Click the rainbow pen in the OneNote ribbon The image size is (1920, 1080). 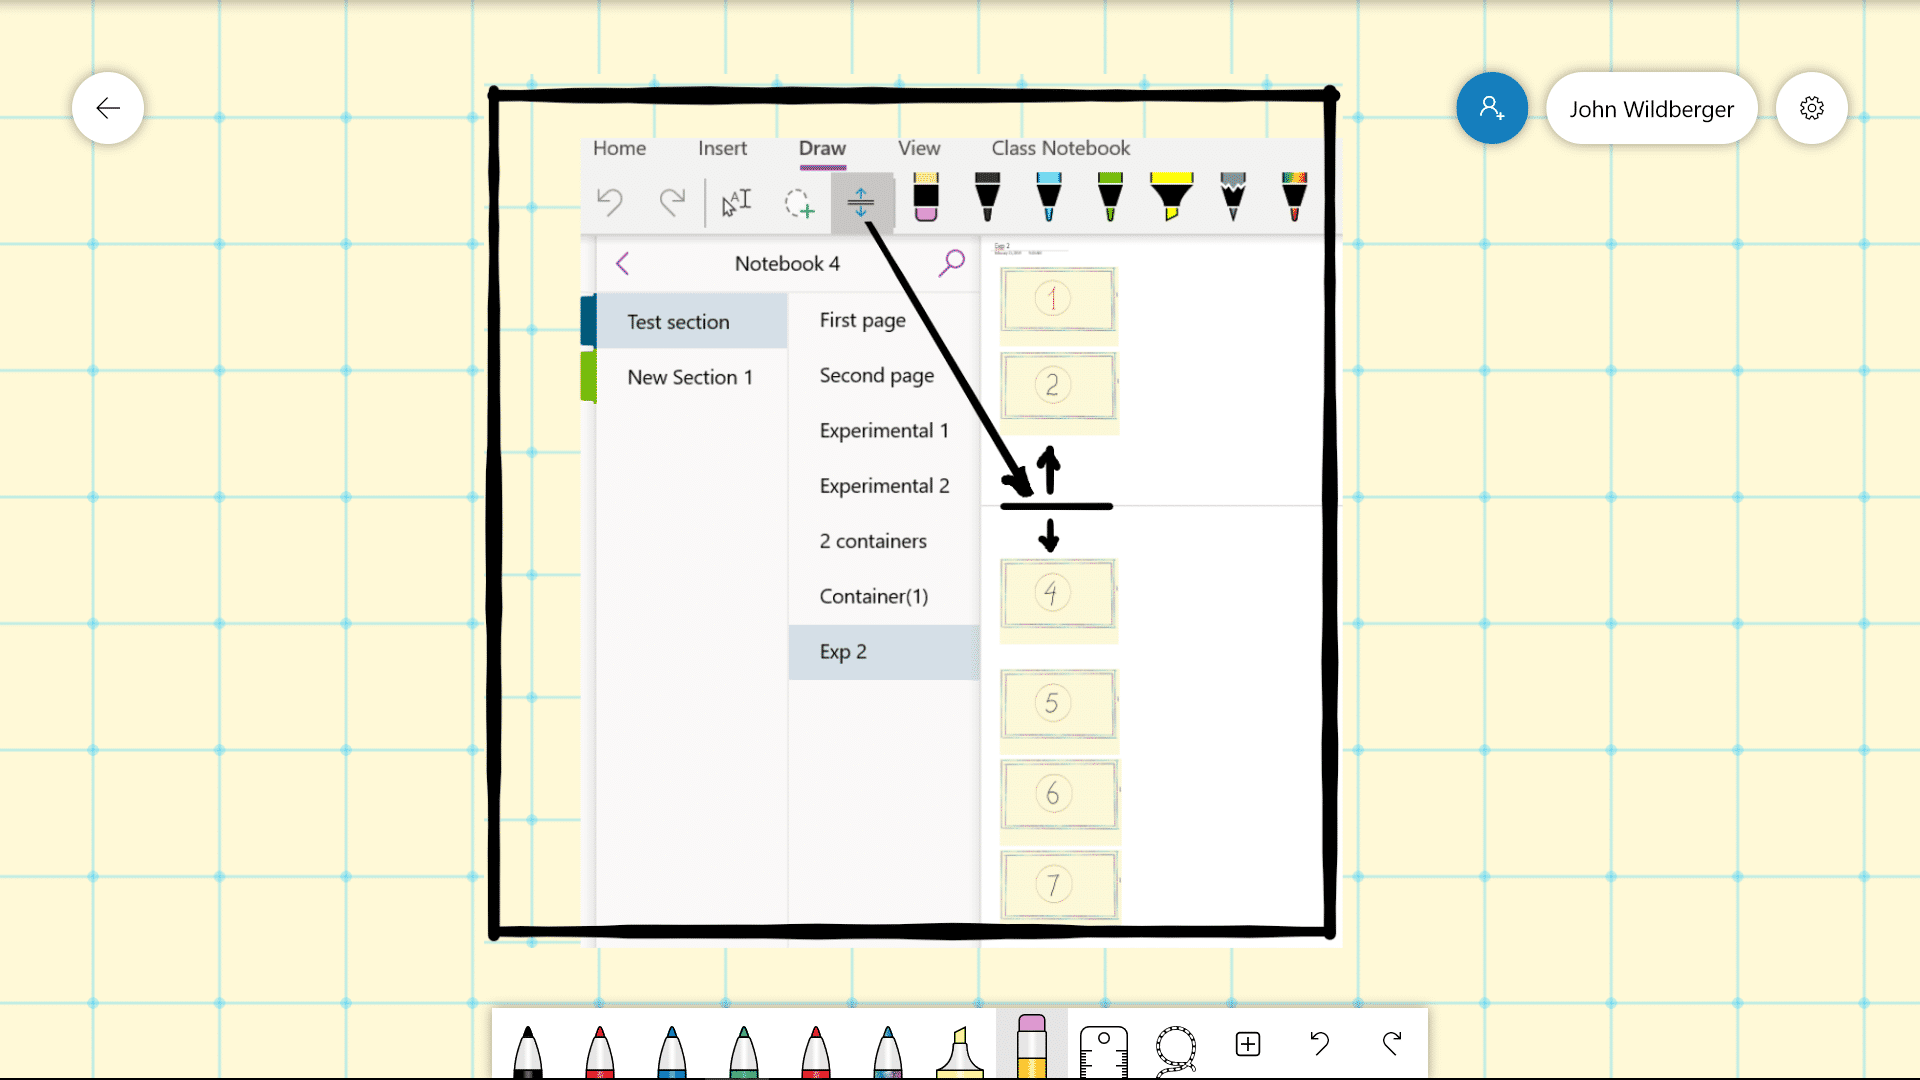(x=1294, y=197)
